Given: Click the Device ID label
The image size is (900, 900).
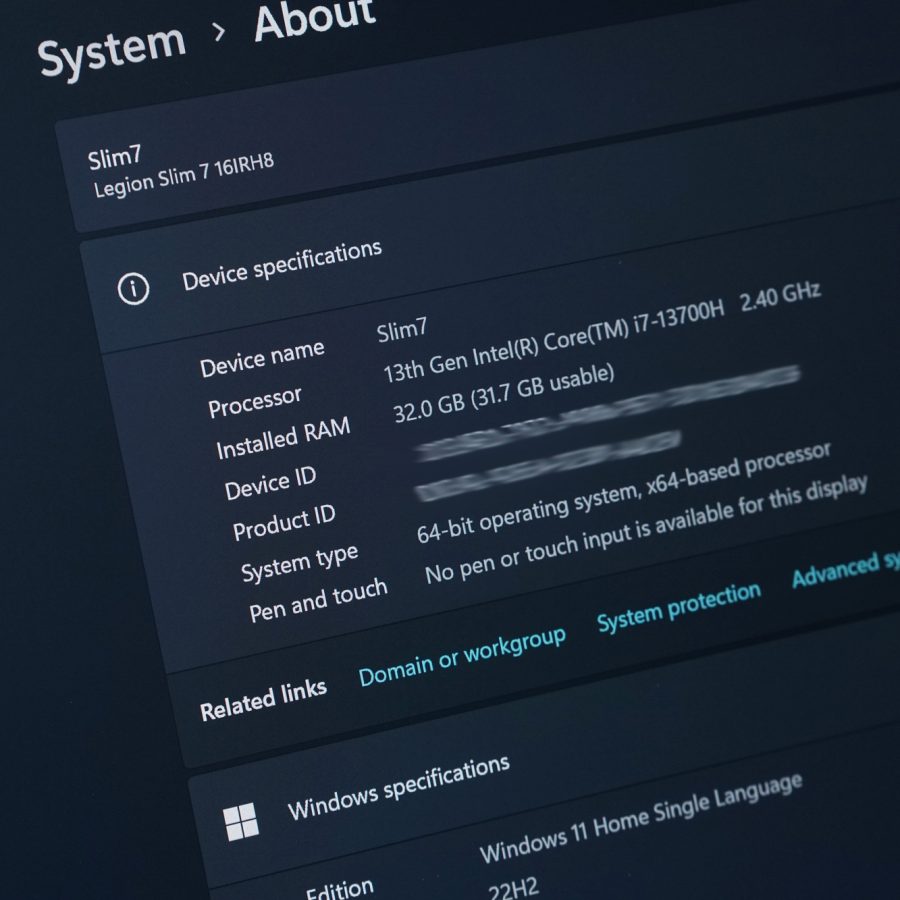Looking at the screenshot, I should point(270,483).
